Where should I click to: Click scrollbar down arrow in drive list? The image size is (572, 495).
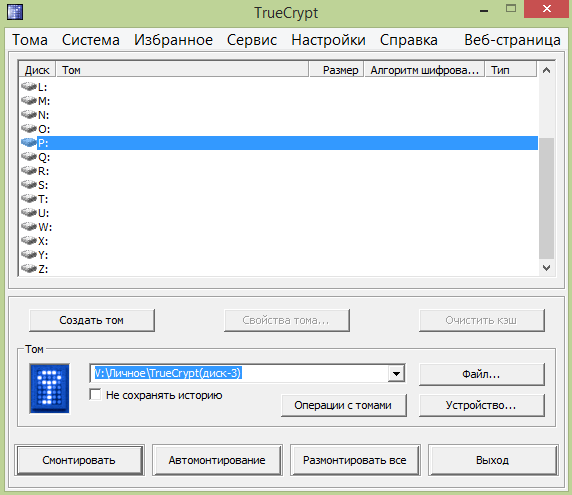[x=546, y=268]
